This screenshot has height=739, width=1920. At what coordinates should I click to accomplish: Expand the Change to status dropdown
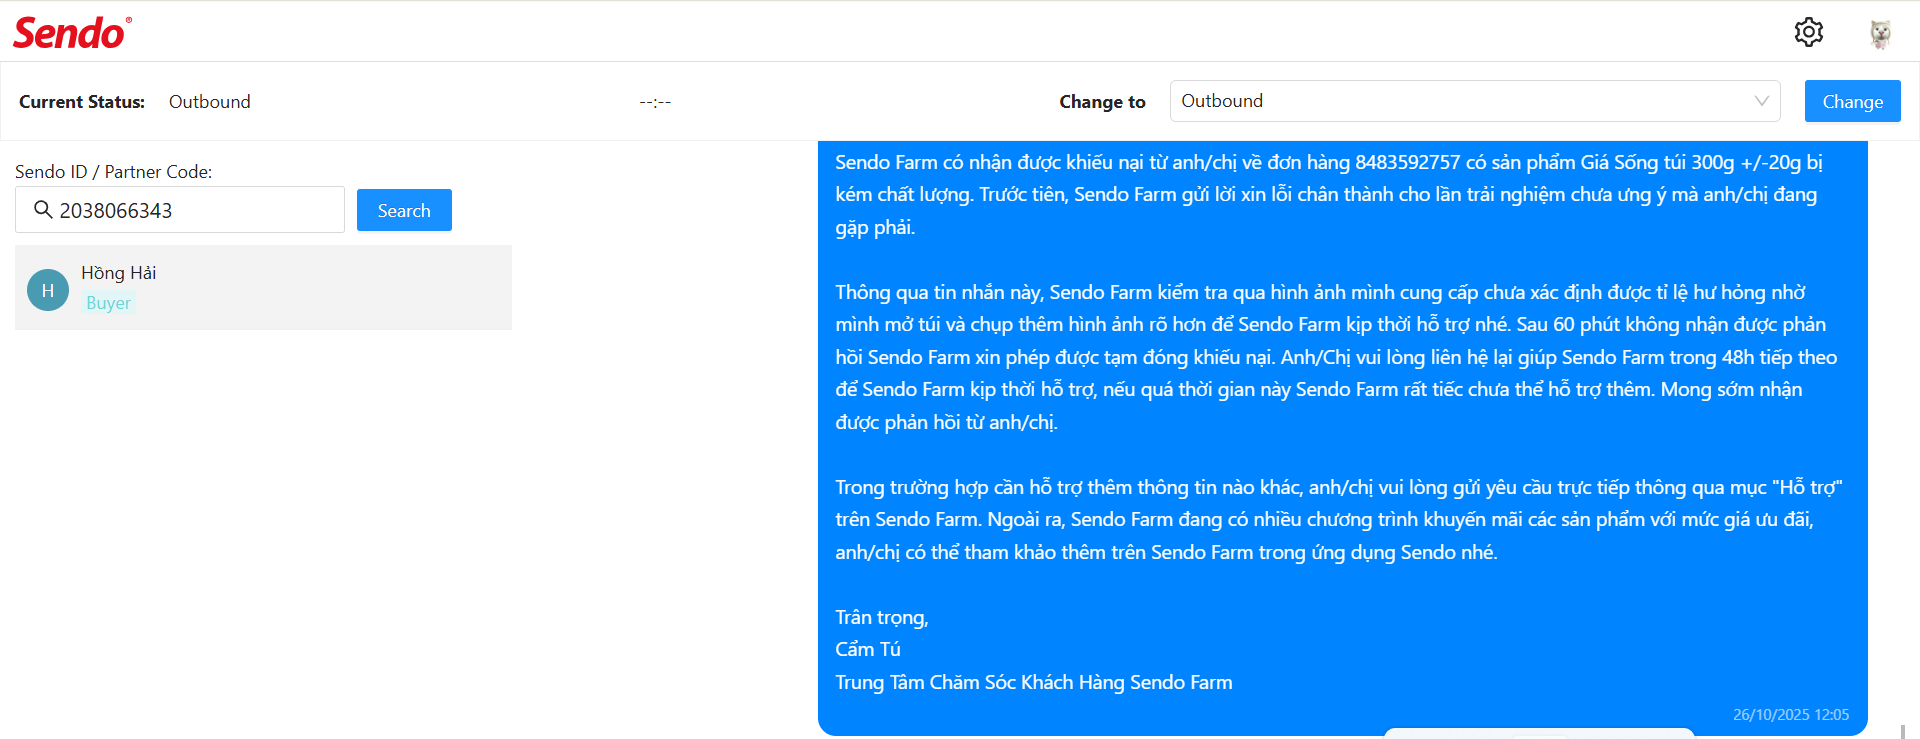coord(1475,101)
